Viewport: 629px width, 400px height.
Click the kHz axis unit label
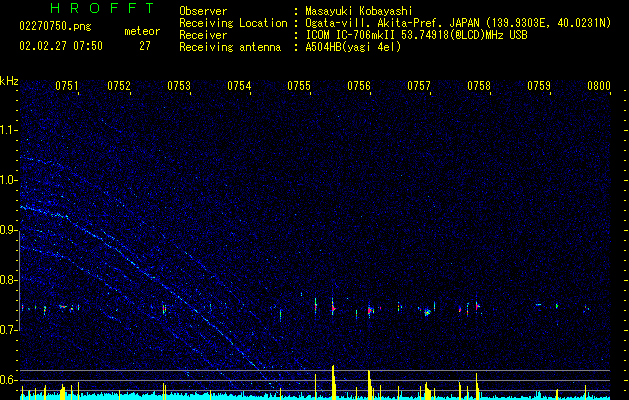pos(9,81)
